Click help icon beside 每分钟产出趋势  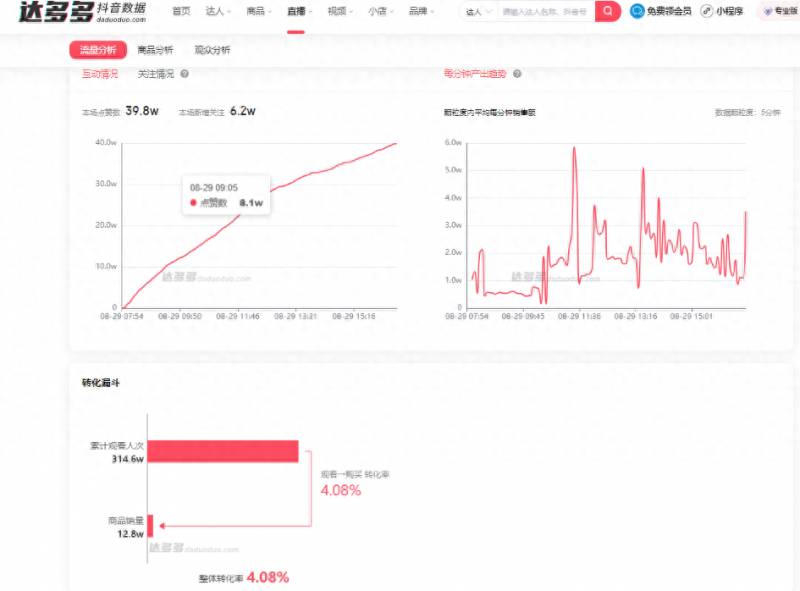point(517,73)
